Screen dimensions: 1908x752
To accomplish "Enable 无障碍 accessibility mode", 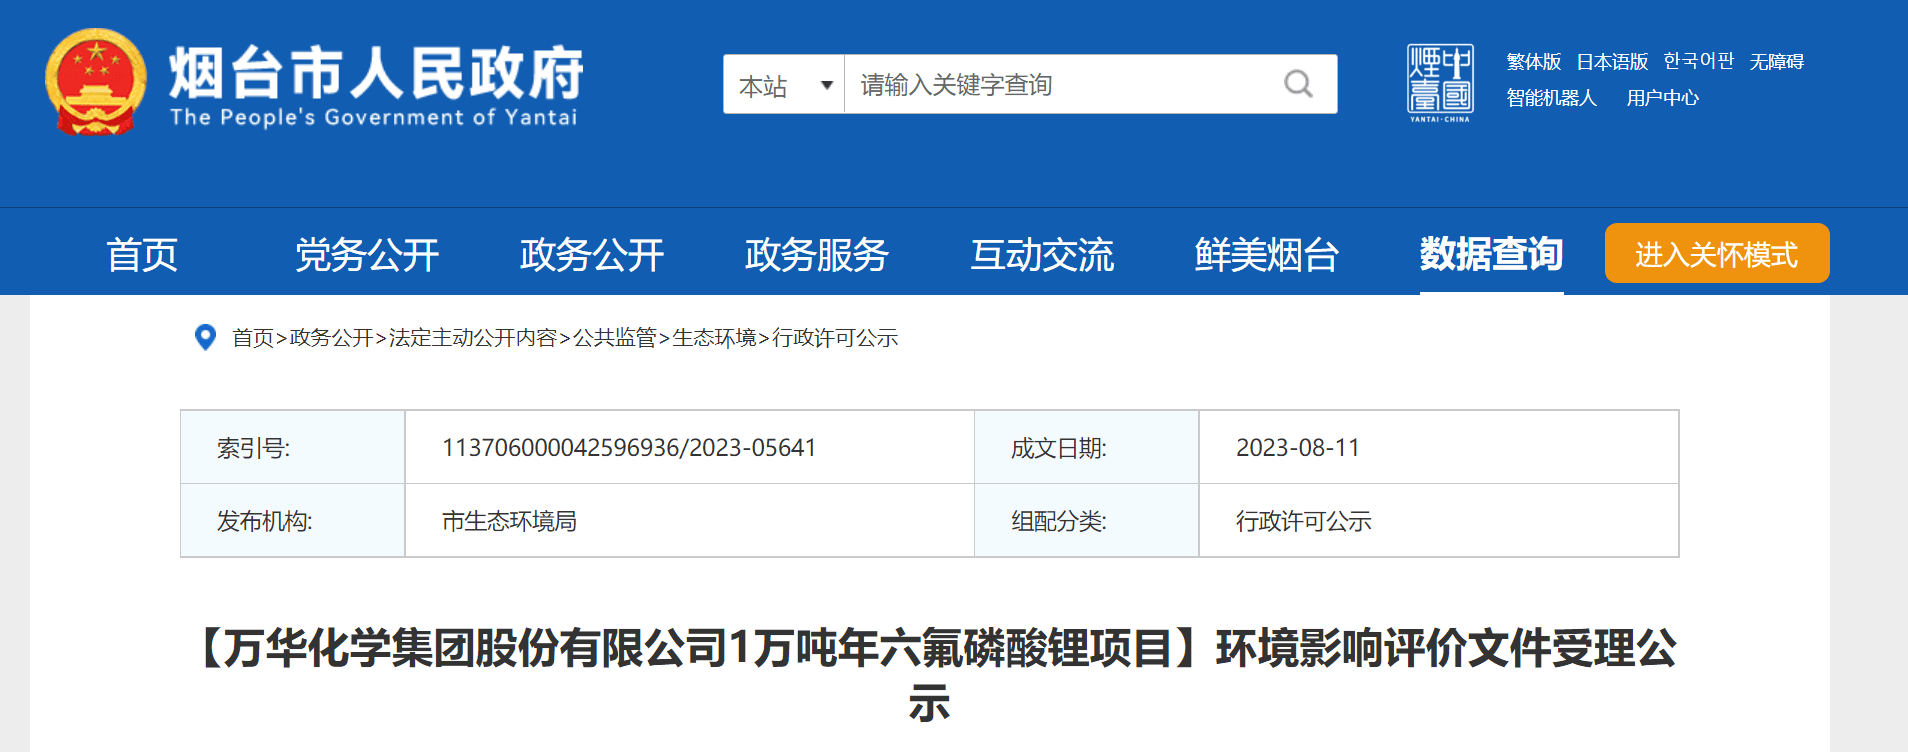I will tap(1776, 62).
